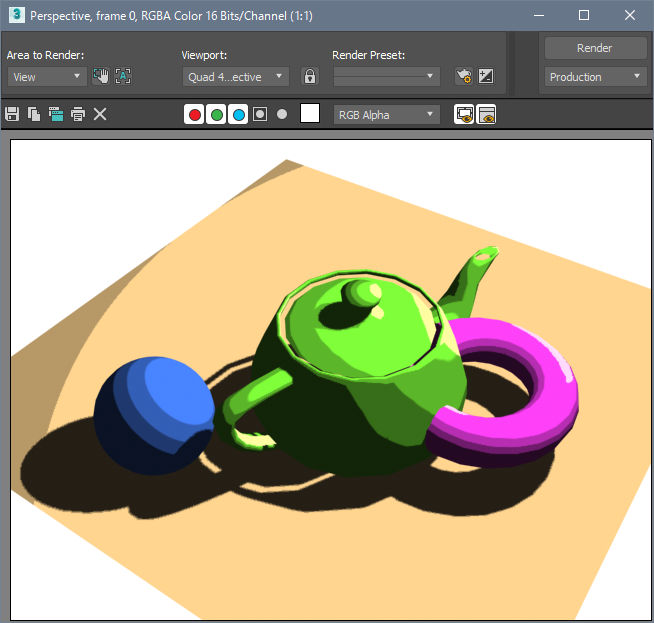Click the white color swatch

point(310,114)
